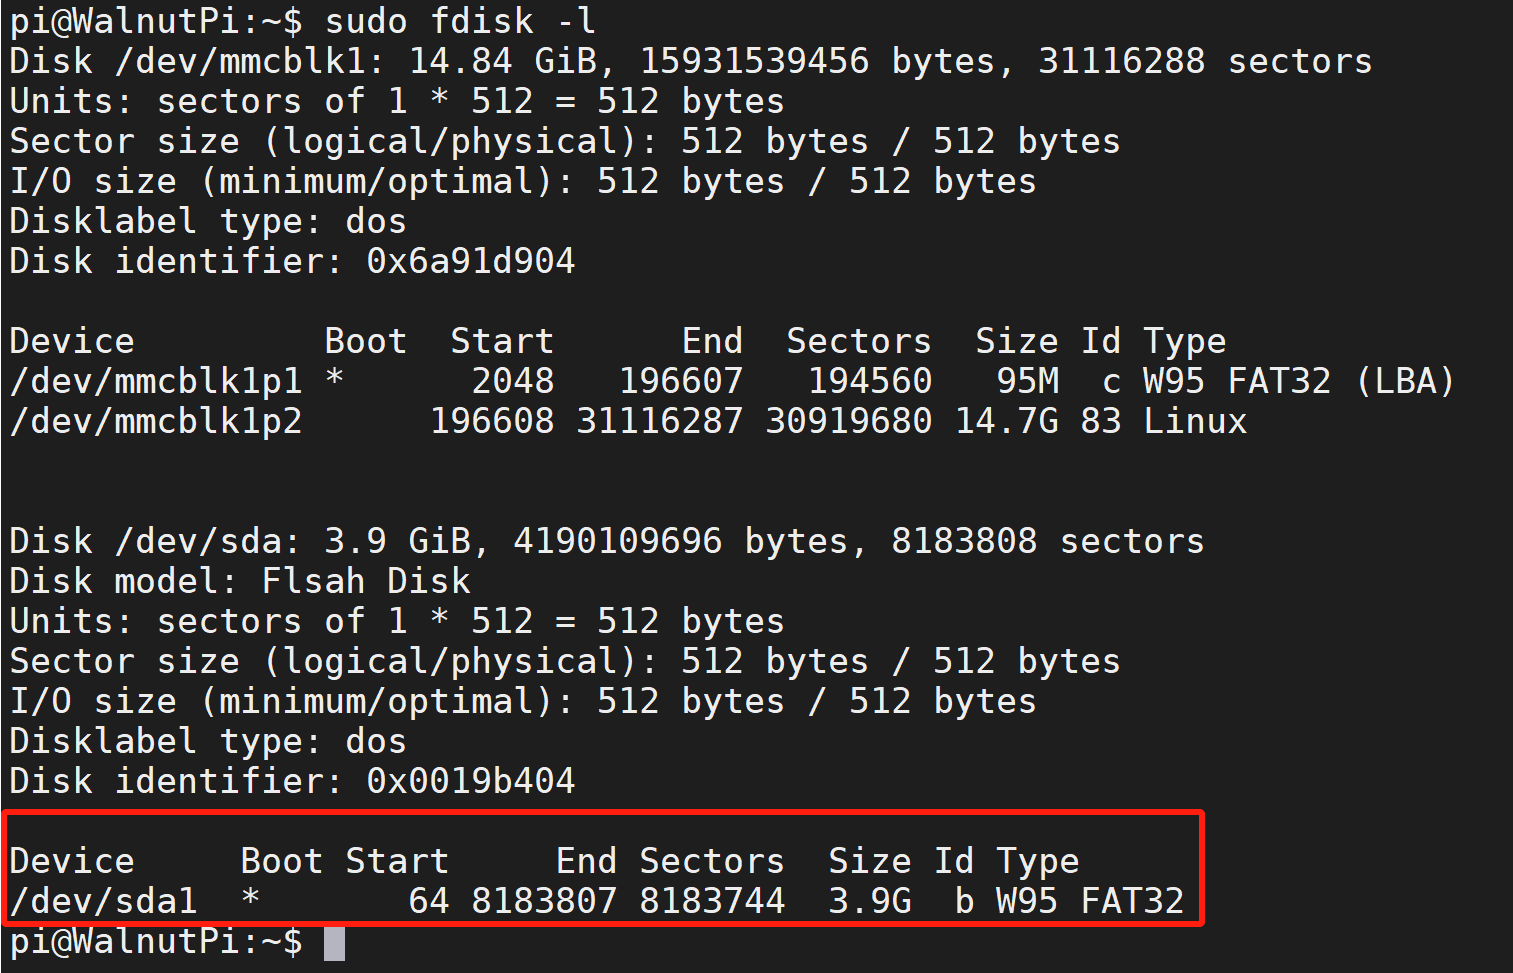Click end sector value '8183807'

coord(544,901)
